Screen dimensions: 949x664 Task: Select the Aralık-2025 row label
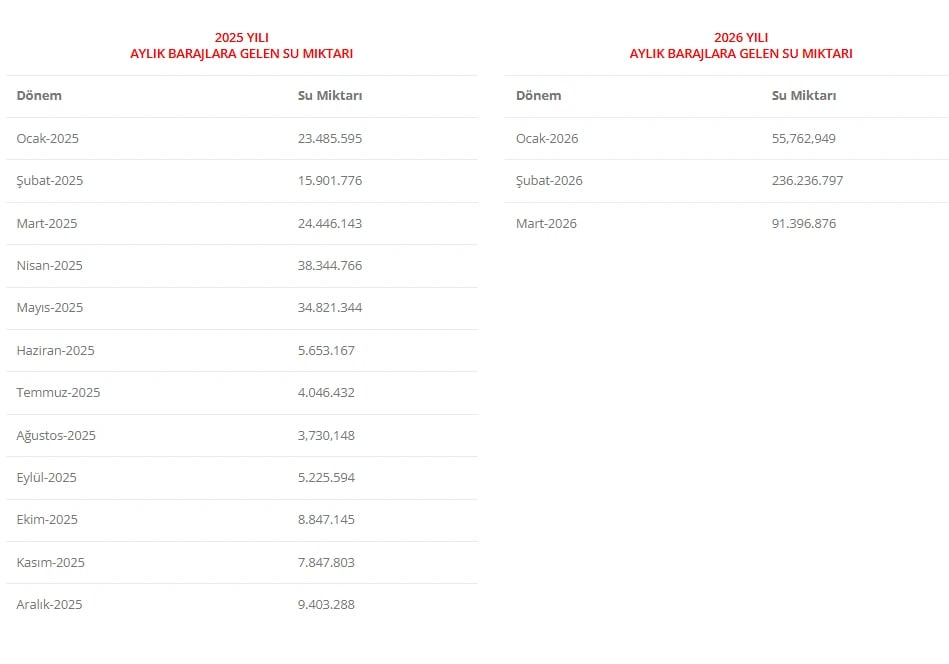49,605
